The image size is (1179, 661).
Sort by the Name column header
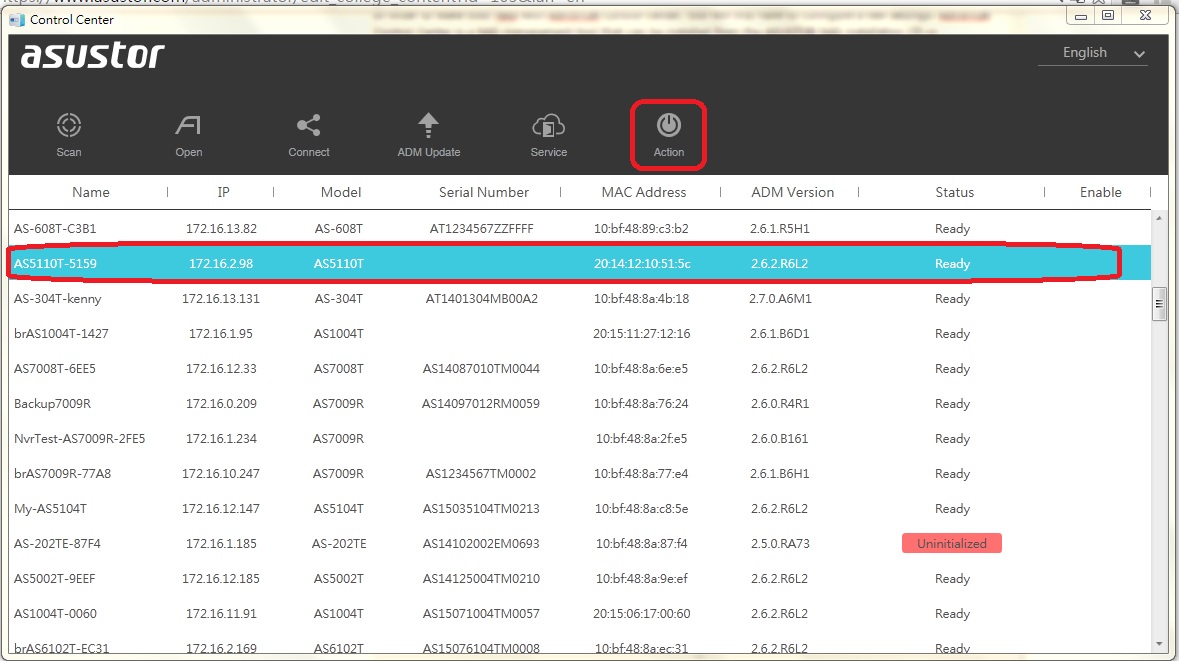(x=91, y=193)
